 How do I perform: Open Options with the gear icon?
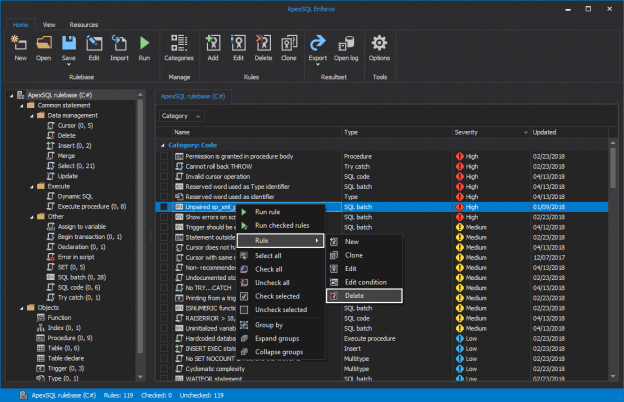pos(379,47)
